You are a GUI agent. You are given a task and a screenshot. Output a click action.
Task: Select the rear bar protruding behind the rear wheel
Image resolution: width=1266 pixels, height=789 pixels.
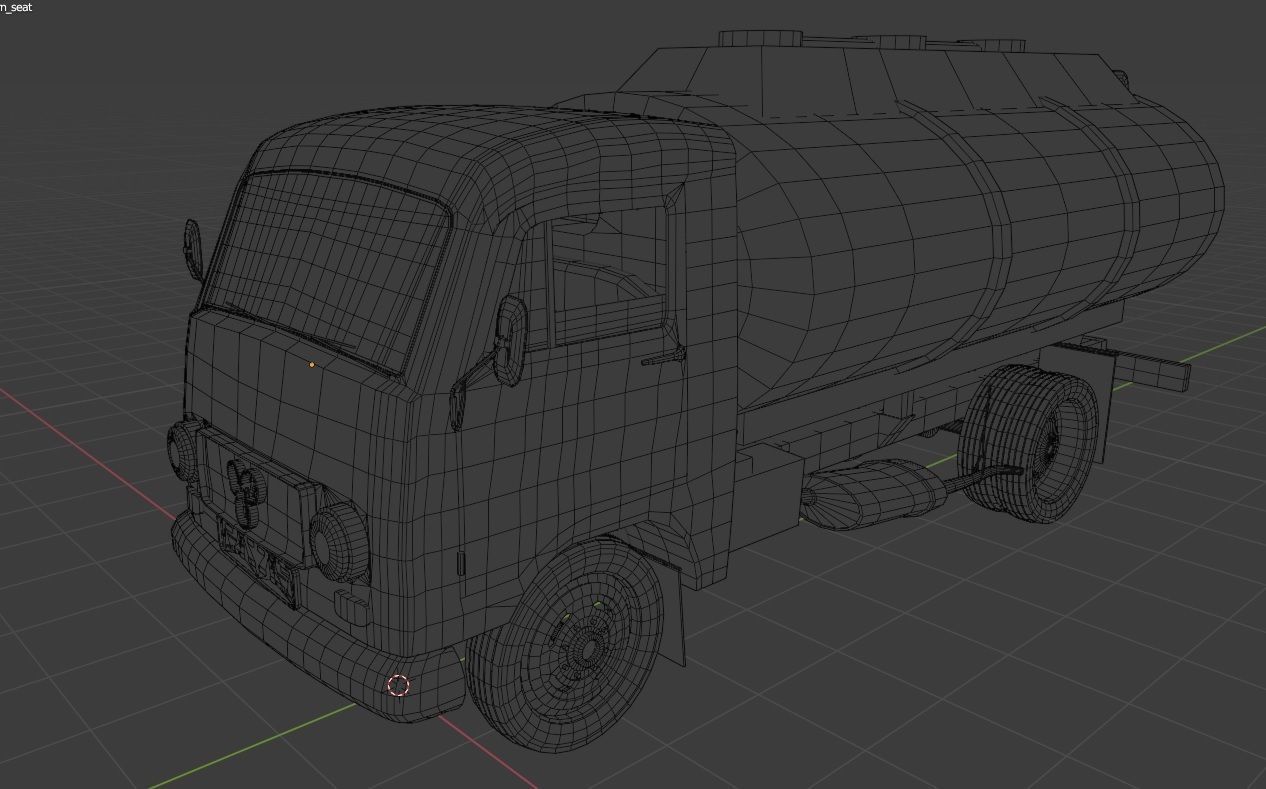click(x=1152, y=369)
